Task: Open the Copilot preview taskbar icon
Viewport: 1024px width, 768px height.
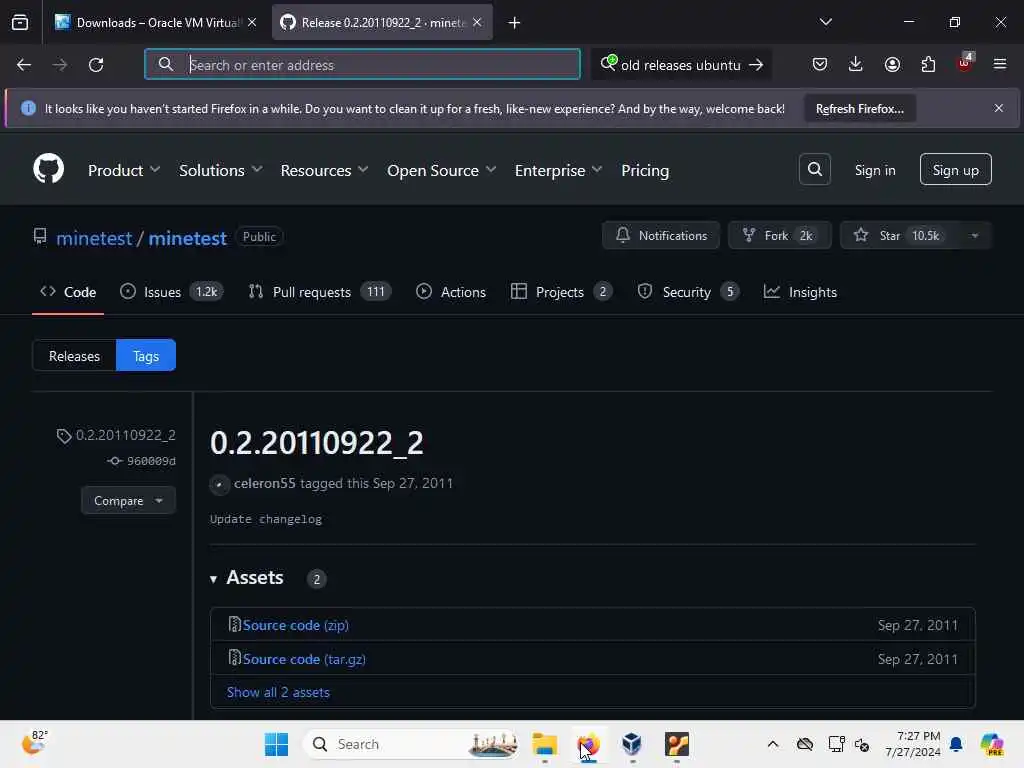Action: point(992,744)
